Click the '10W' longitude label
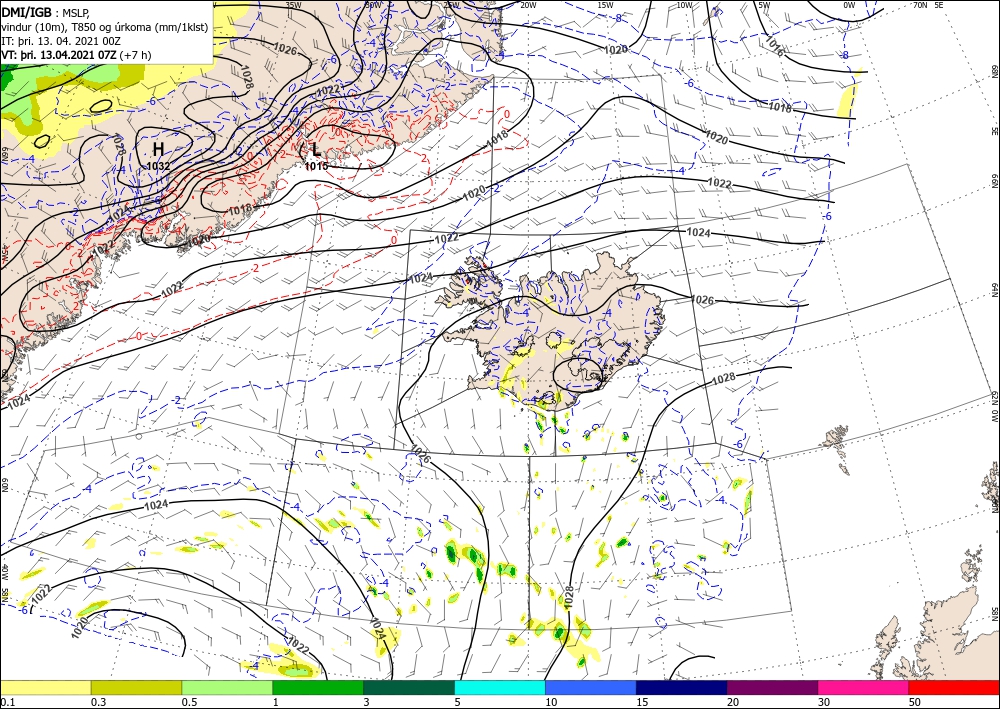 pyautogui.click(x=684, y=5)
